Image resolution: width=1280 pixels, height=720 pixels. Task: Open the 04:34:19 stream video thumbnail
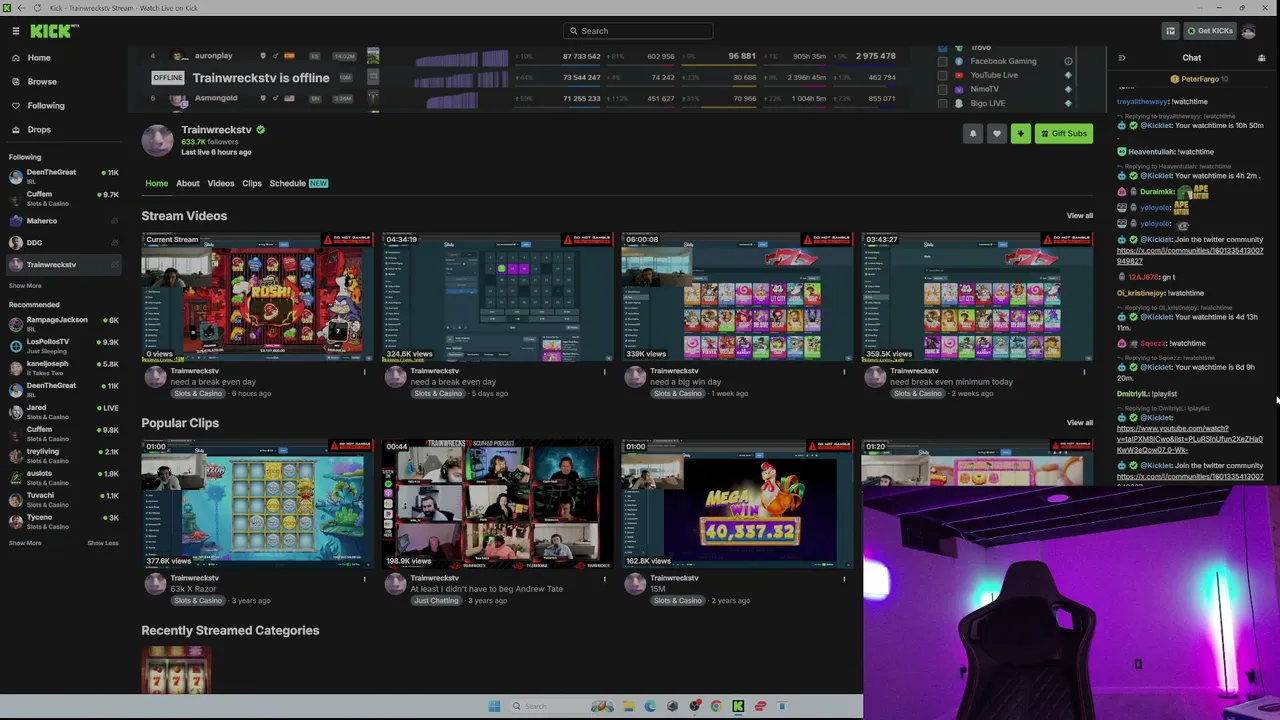tap(497, 296)
